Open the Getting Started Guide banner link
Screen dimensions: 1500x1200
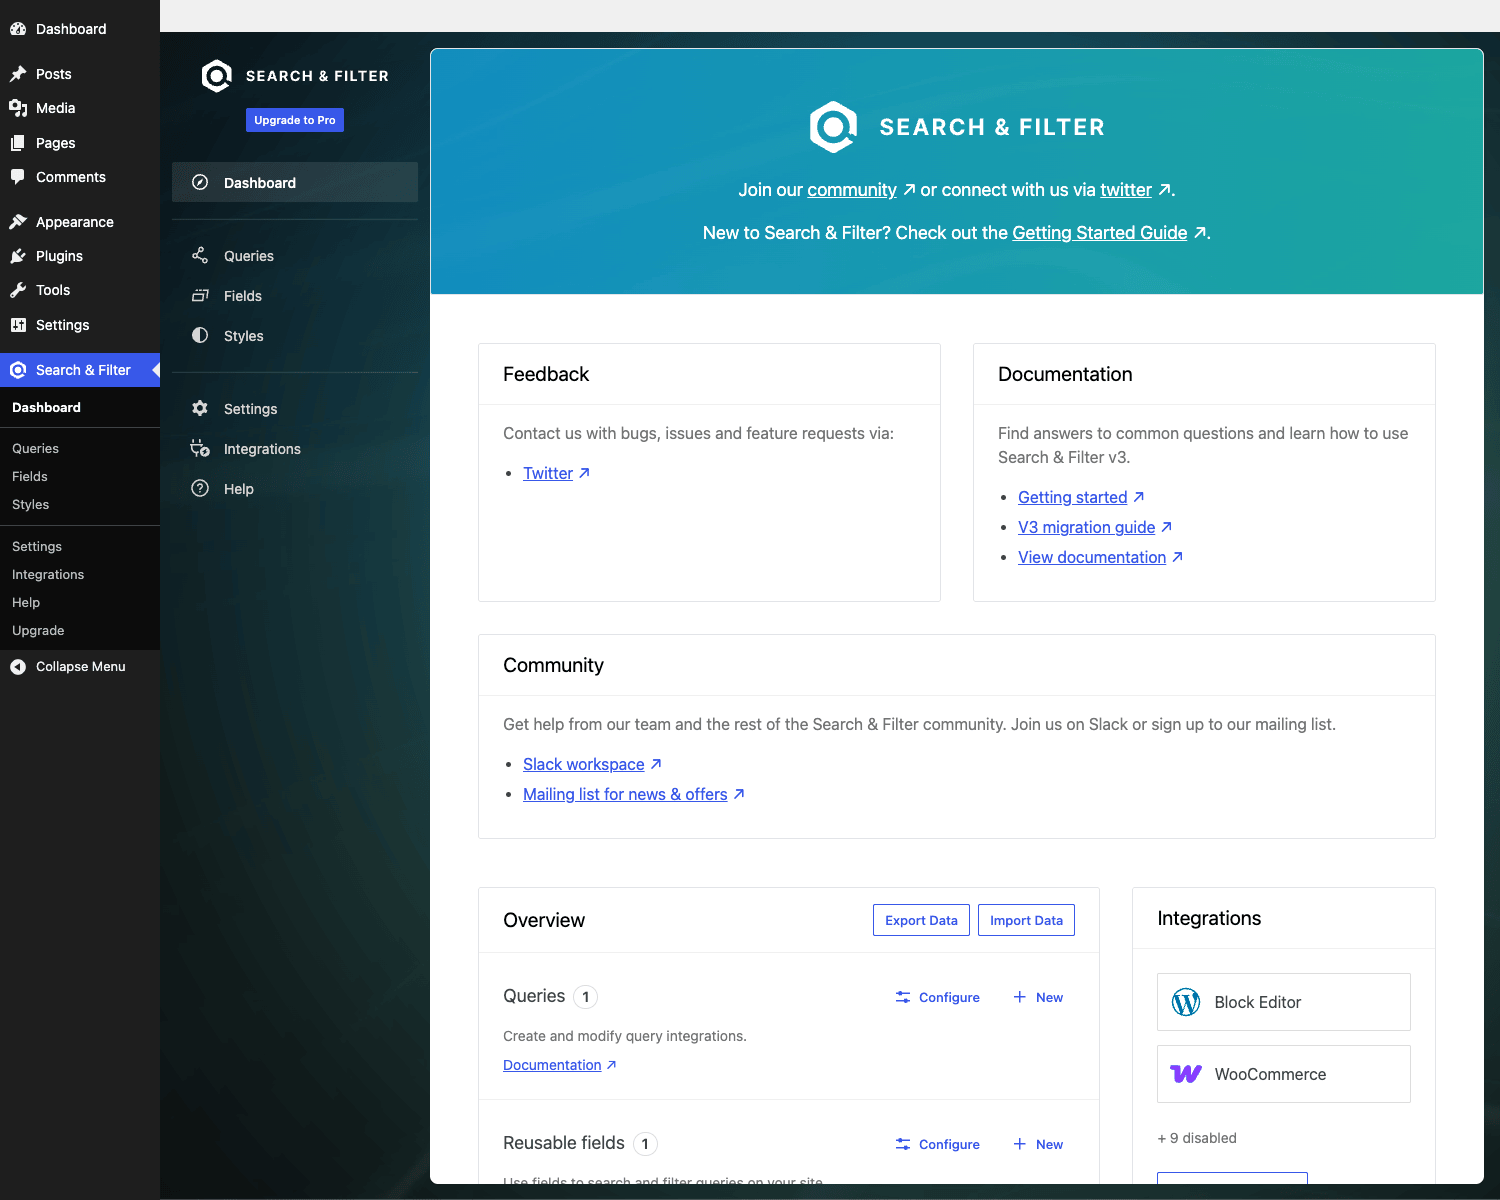pos(1100,233)
